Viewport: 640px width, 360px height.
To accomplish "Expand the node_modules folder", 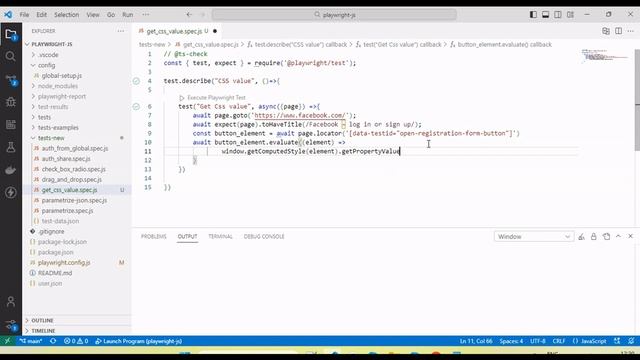I will [58, 86].
